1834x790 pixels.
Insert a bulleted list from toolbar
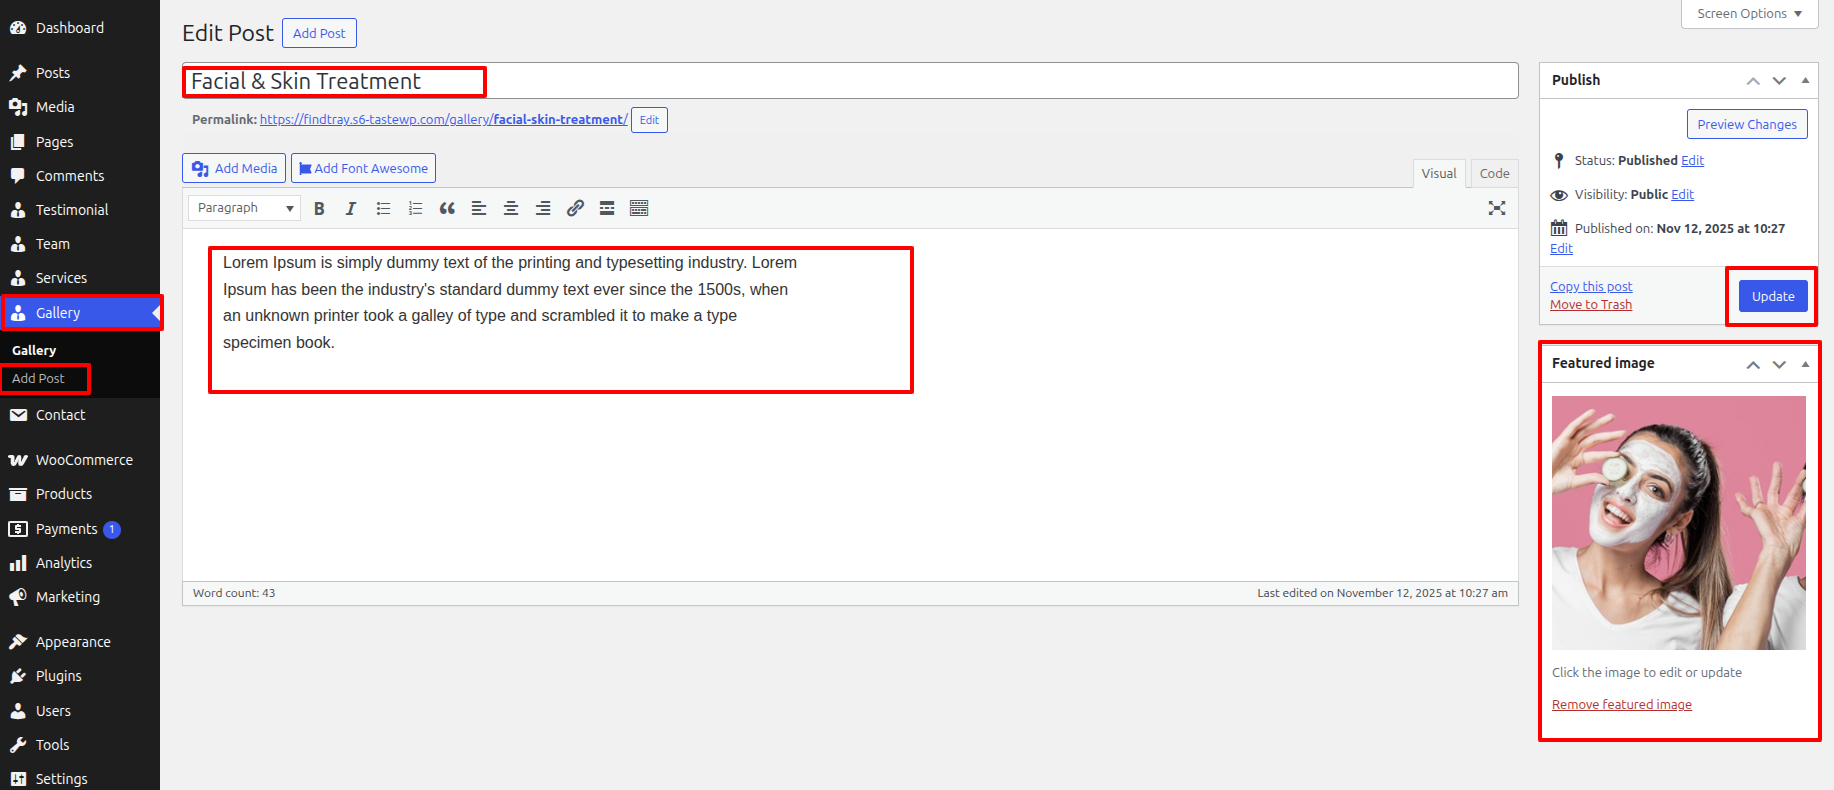[383, 208]
